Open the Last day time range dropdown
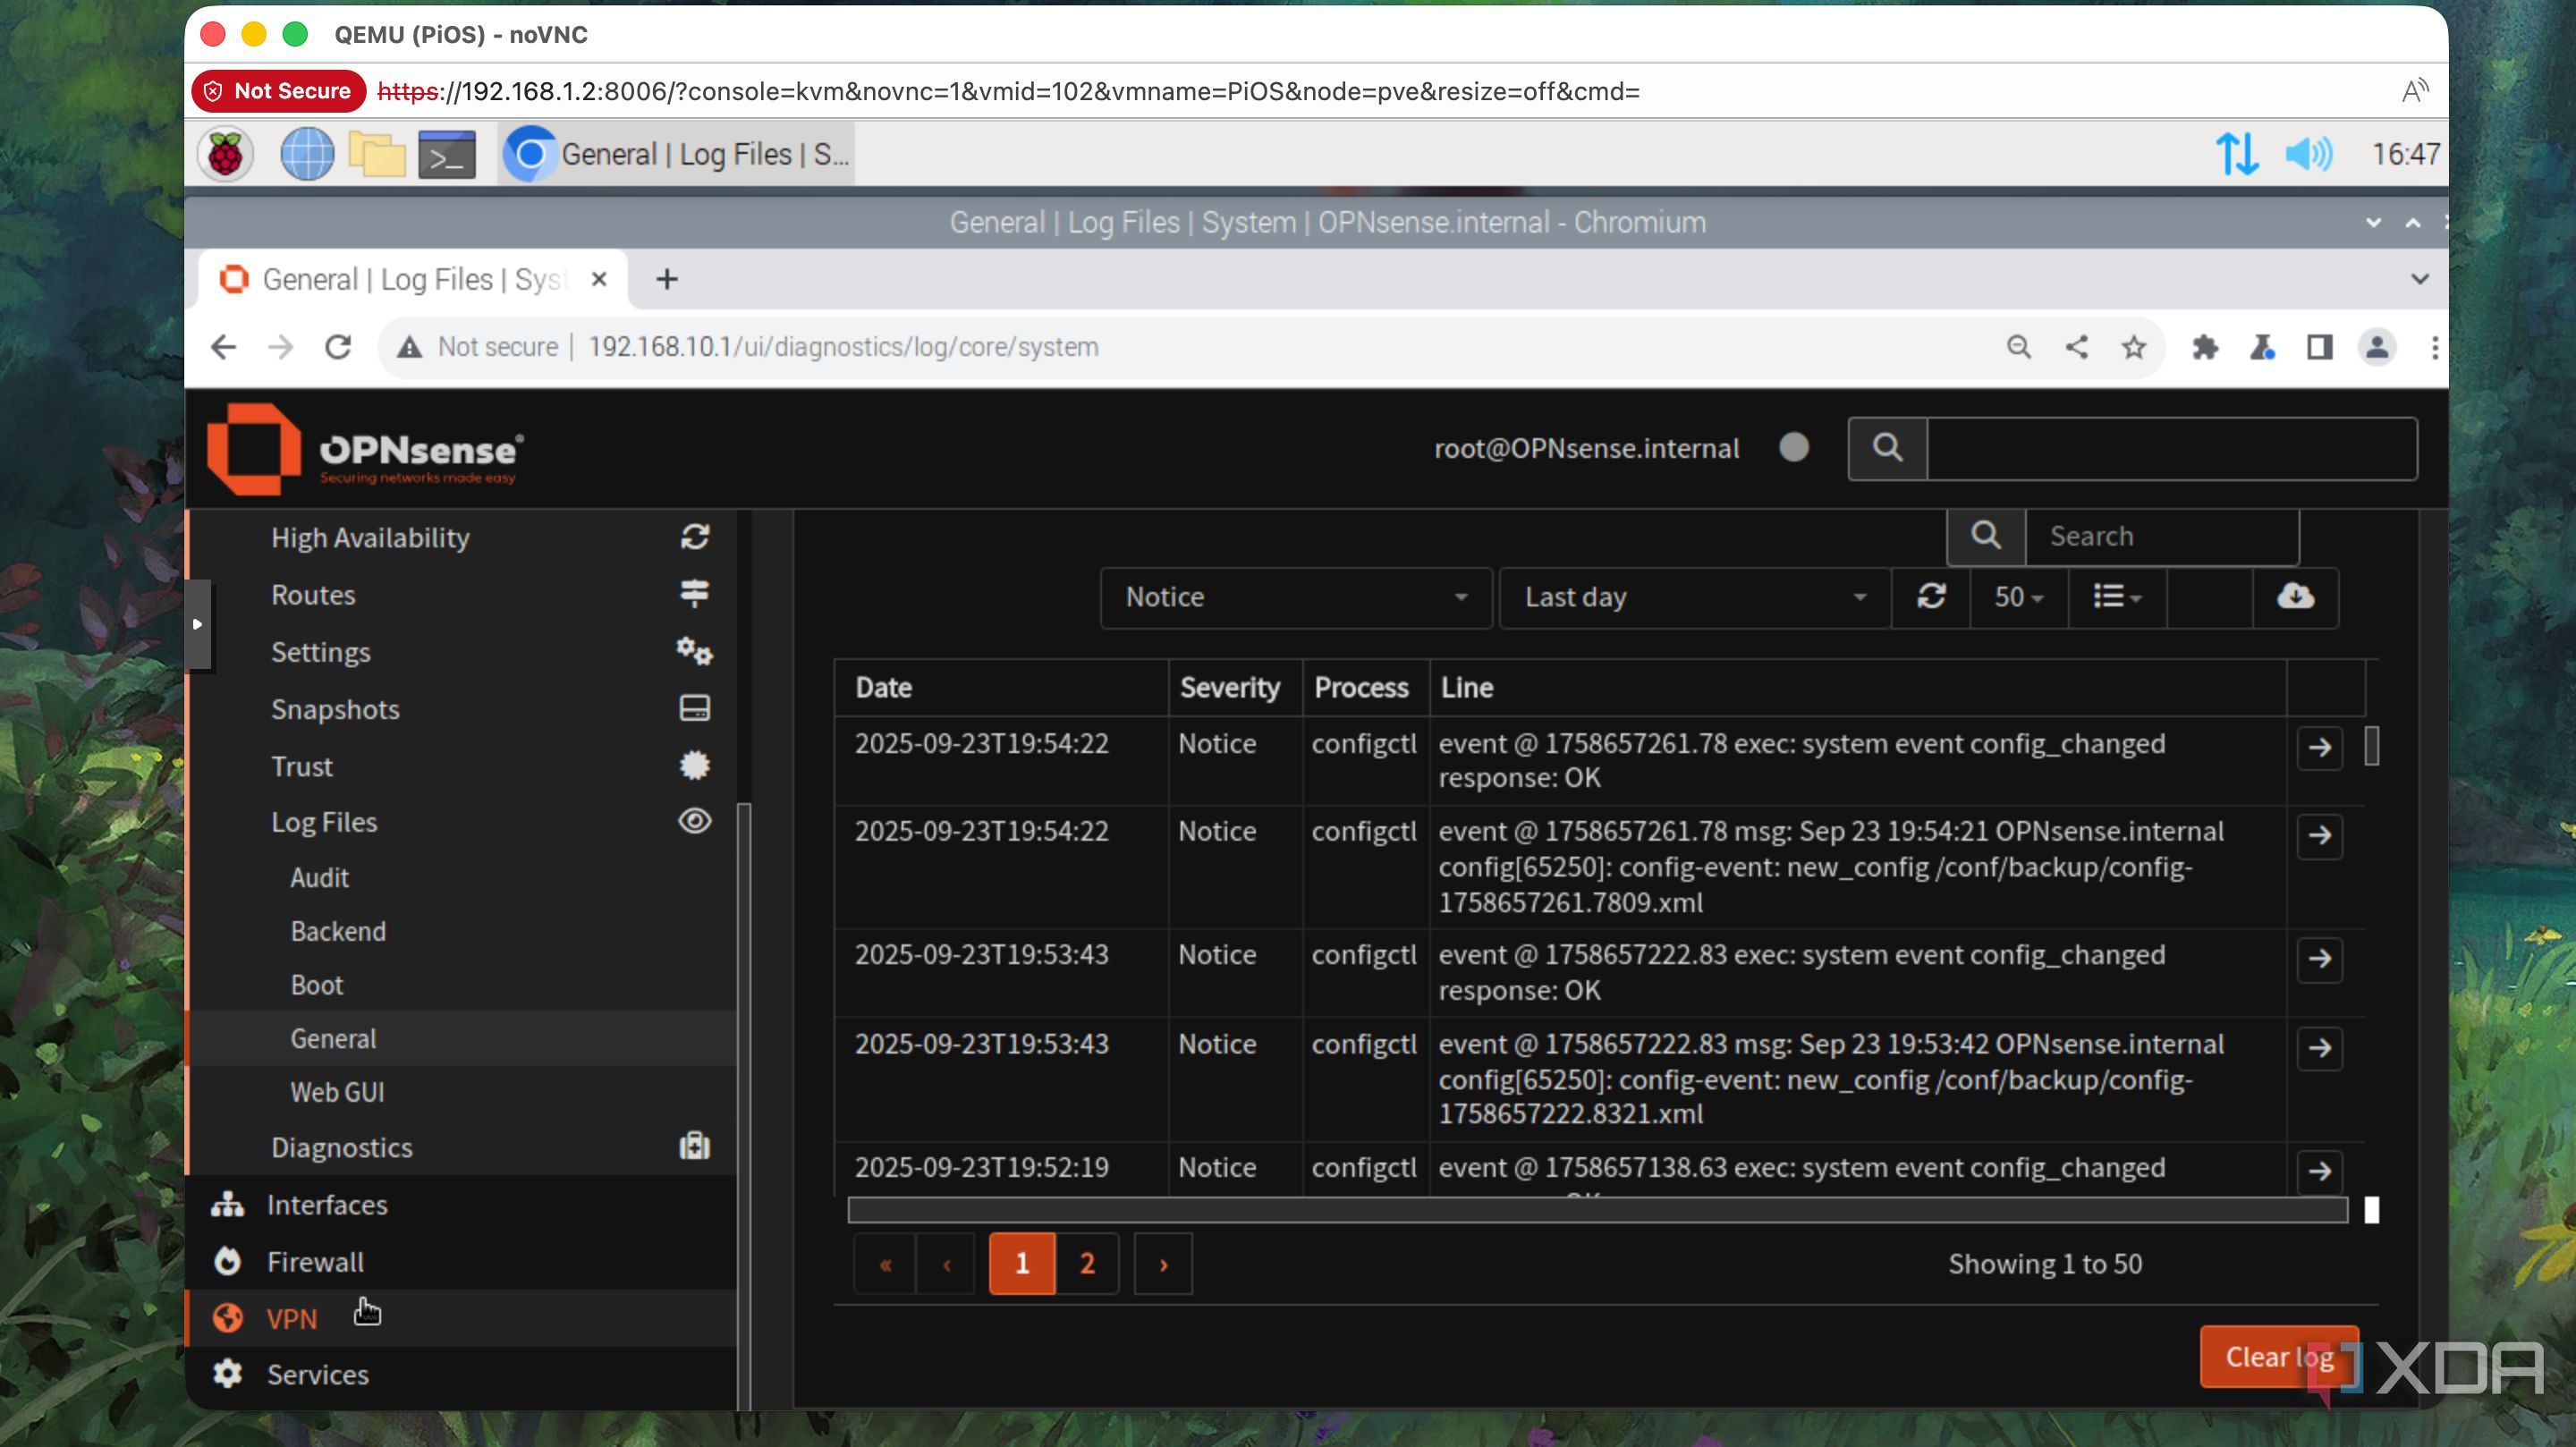The image size is (2576, 1447). 1695,597
